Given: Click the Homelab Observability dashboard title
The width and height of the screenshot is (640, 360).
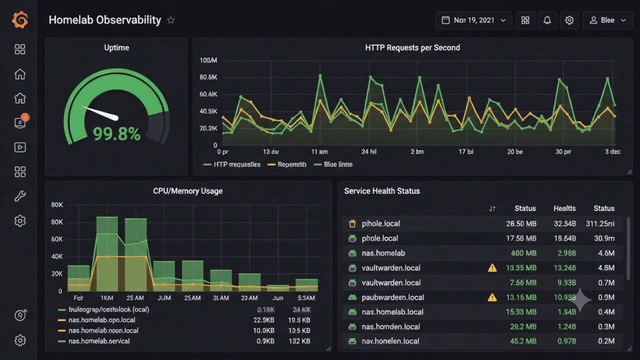Looking at the screenshot, I should coord(105,20).
